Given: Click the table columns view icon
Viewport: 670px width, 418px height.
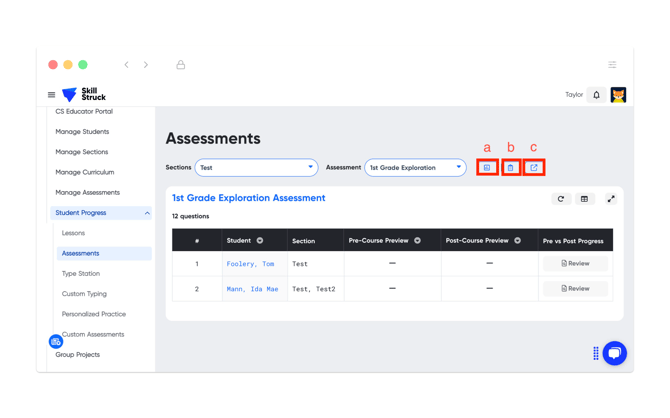Looking at the screenshot, I should (x=585, y=199).
